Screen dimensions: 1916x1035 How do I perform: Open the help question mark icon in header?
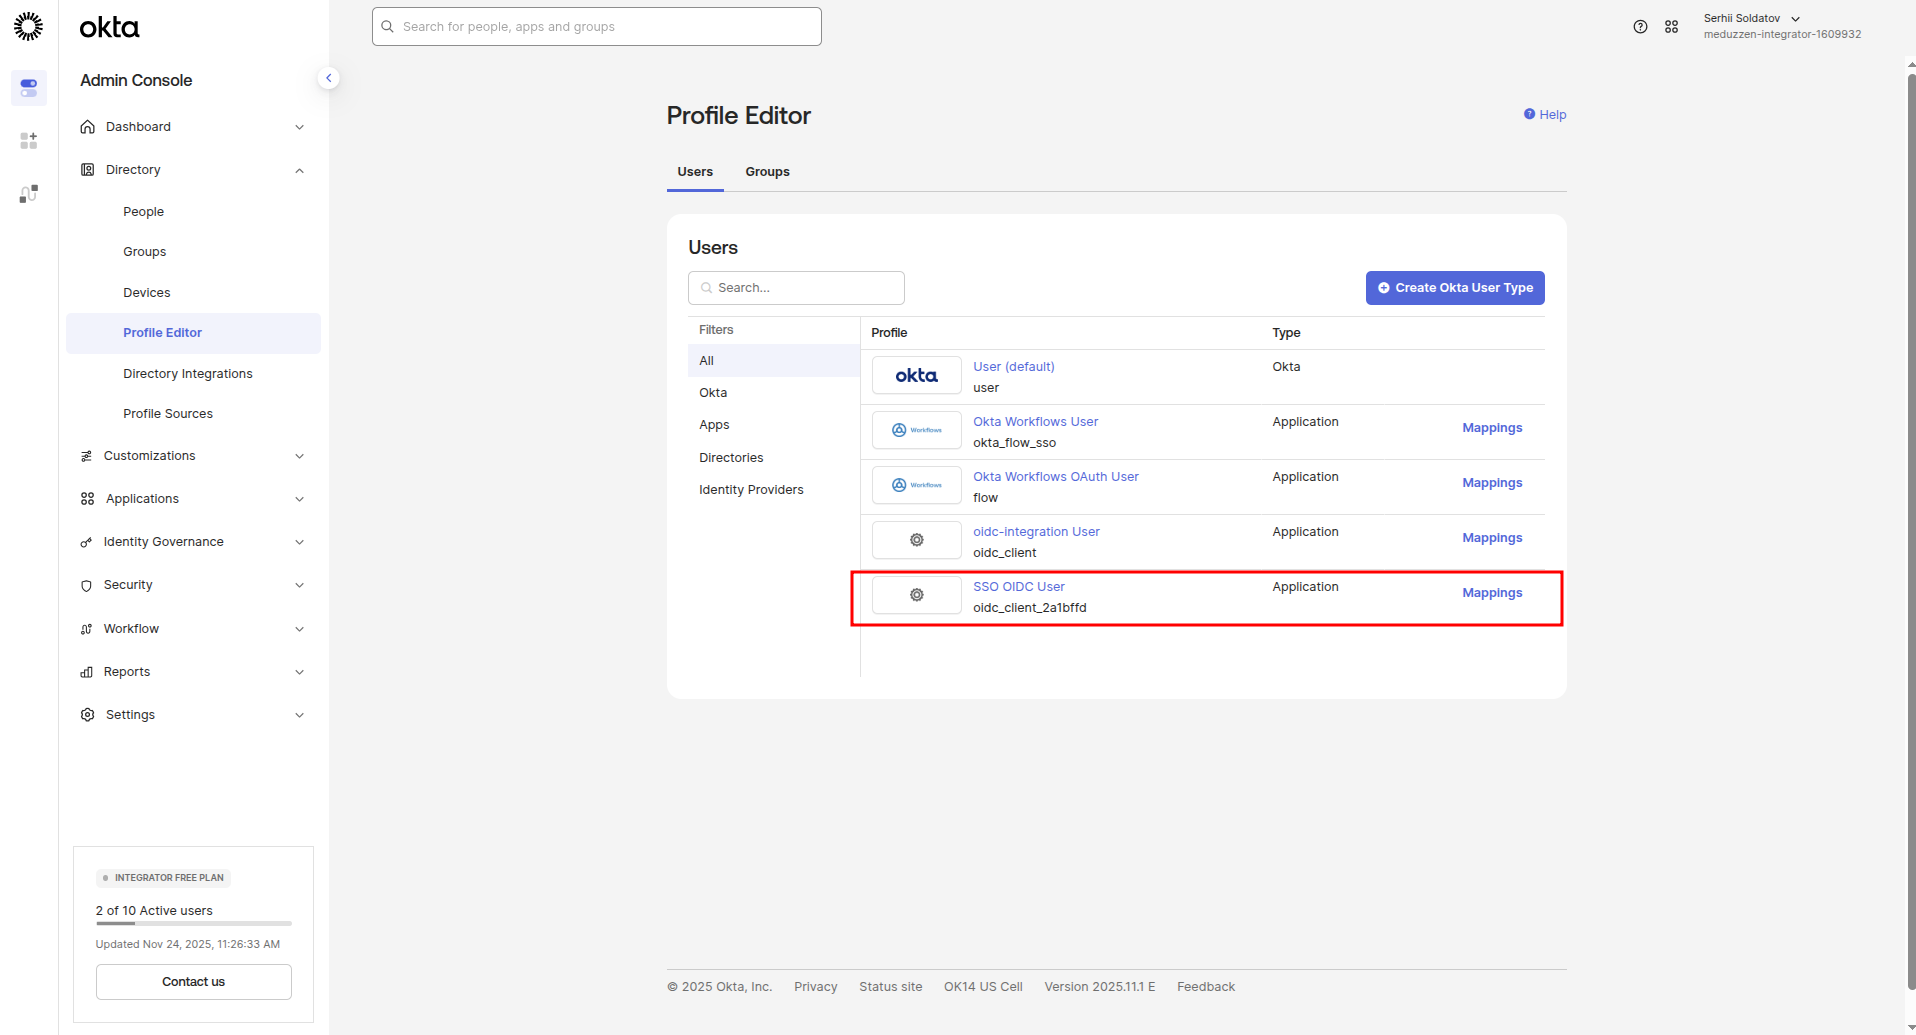pos(1640,27)
